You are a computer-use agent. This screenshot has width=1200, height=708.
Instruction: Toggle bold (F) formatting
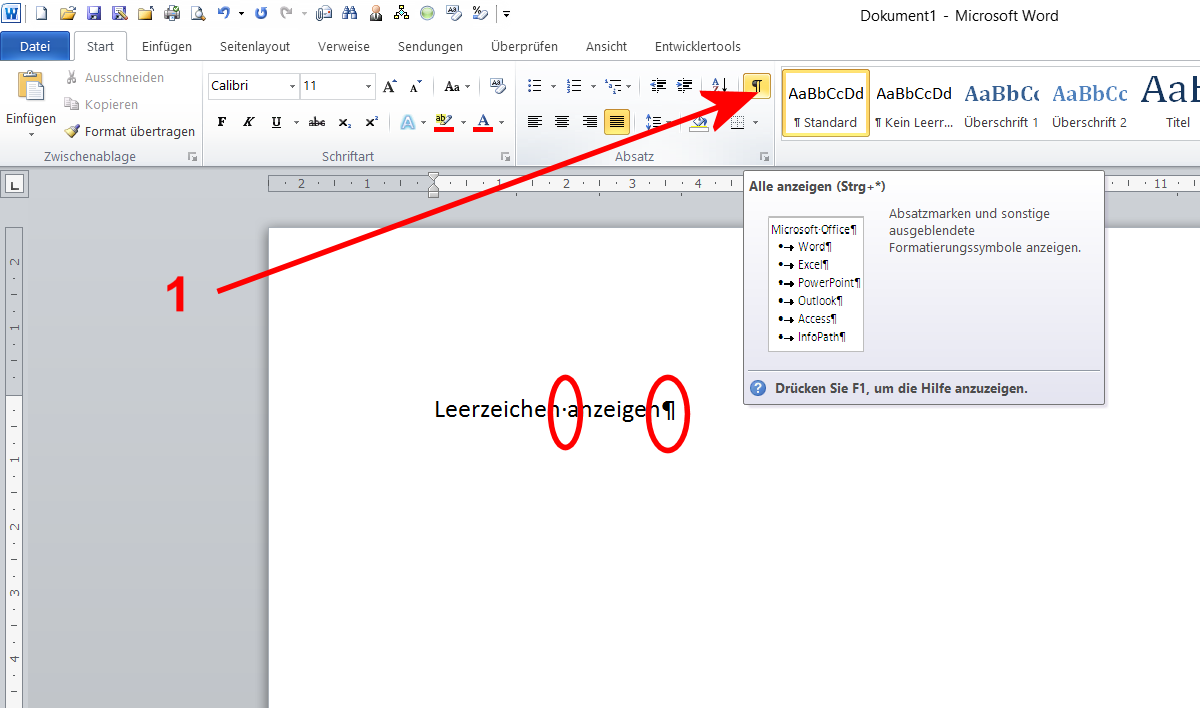[x=222, y=122]
